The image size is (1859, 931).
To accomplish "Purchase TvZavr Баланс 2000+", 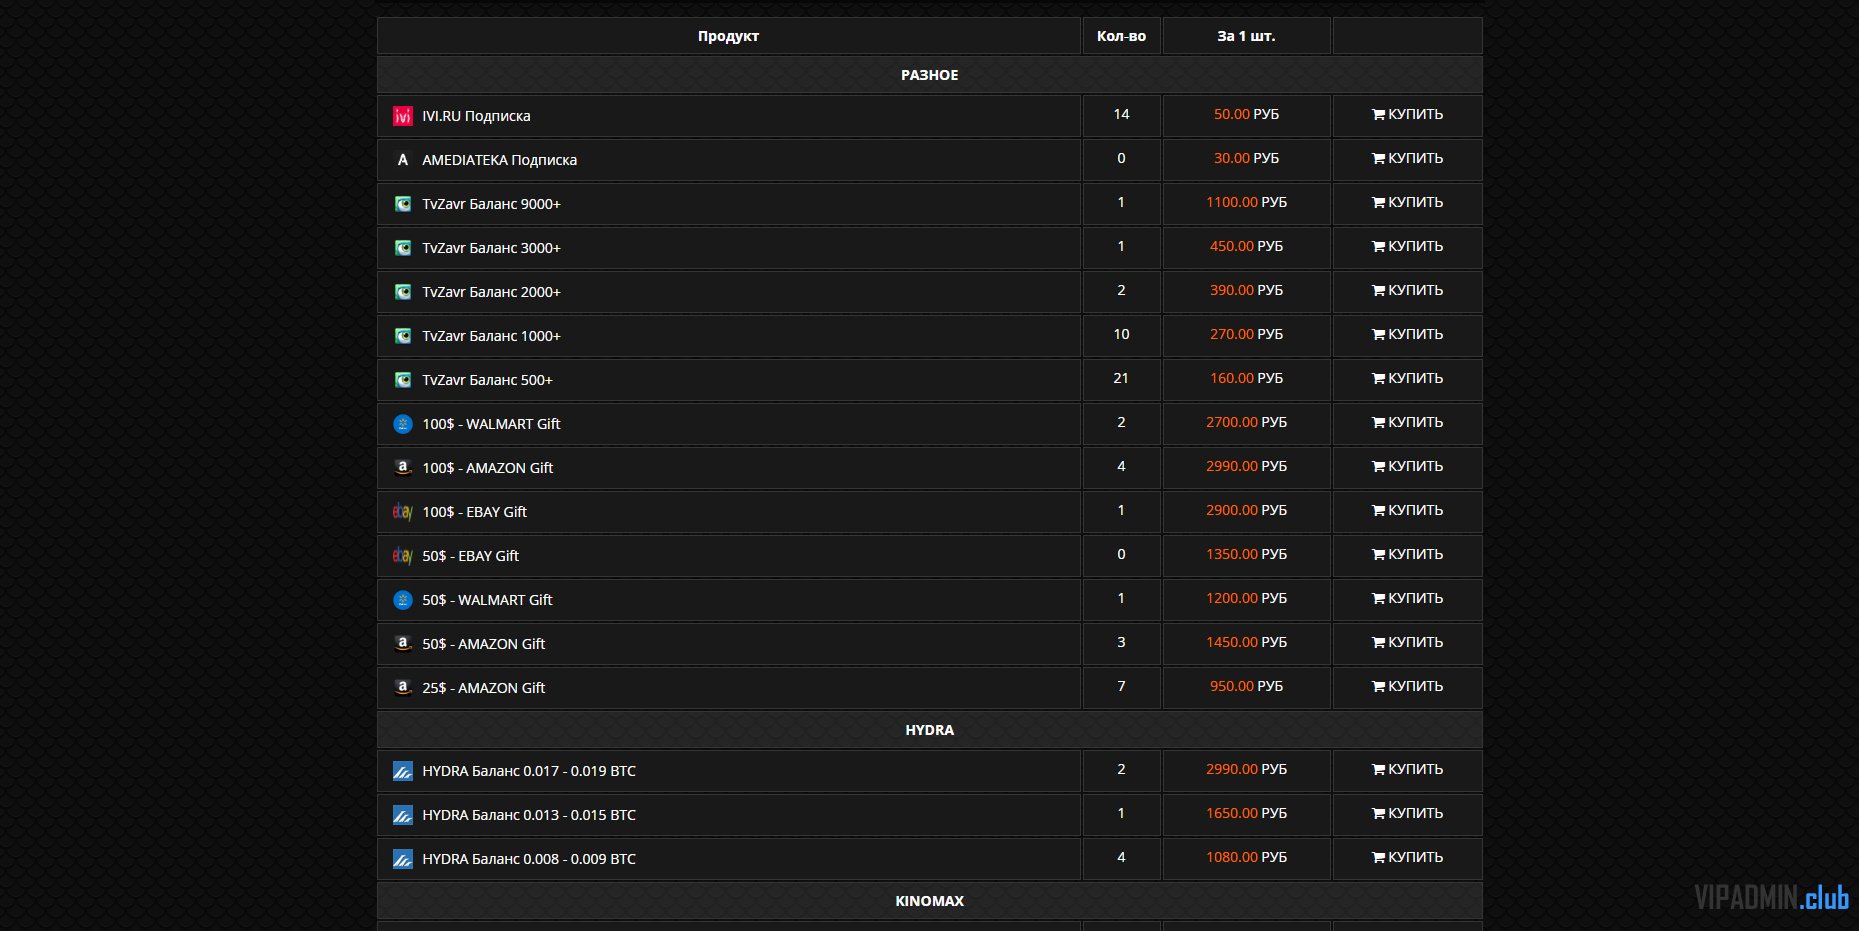I will pos(1407,291).
